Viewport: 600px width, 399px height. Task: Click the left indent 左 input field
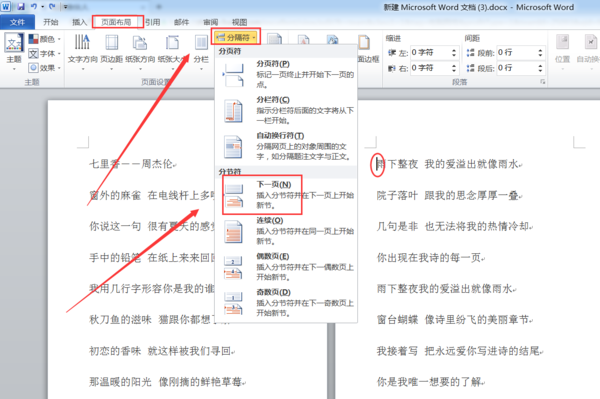(430, 52)
